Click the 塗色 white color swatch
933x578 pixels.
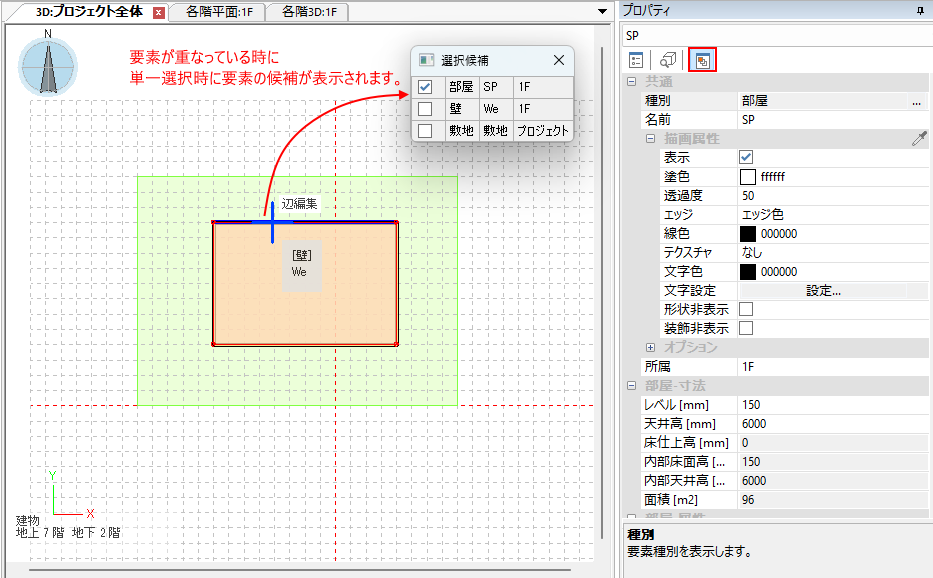tap(747, 176)
